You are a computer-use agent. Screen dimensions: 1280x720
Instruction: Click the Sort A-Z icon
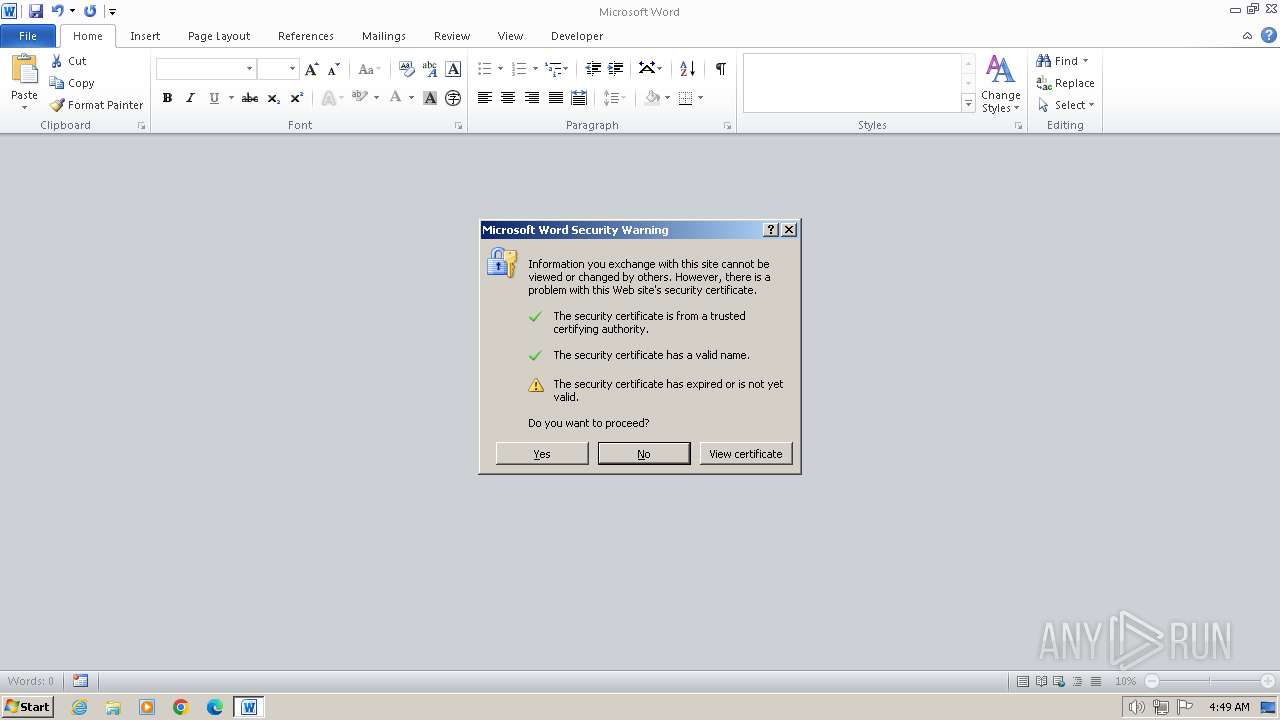tap(687, 69)
